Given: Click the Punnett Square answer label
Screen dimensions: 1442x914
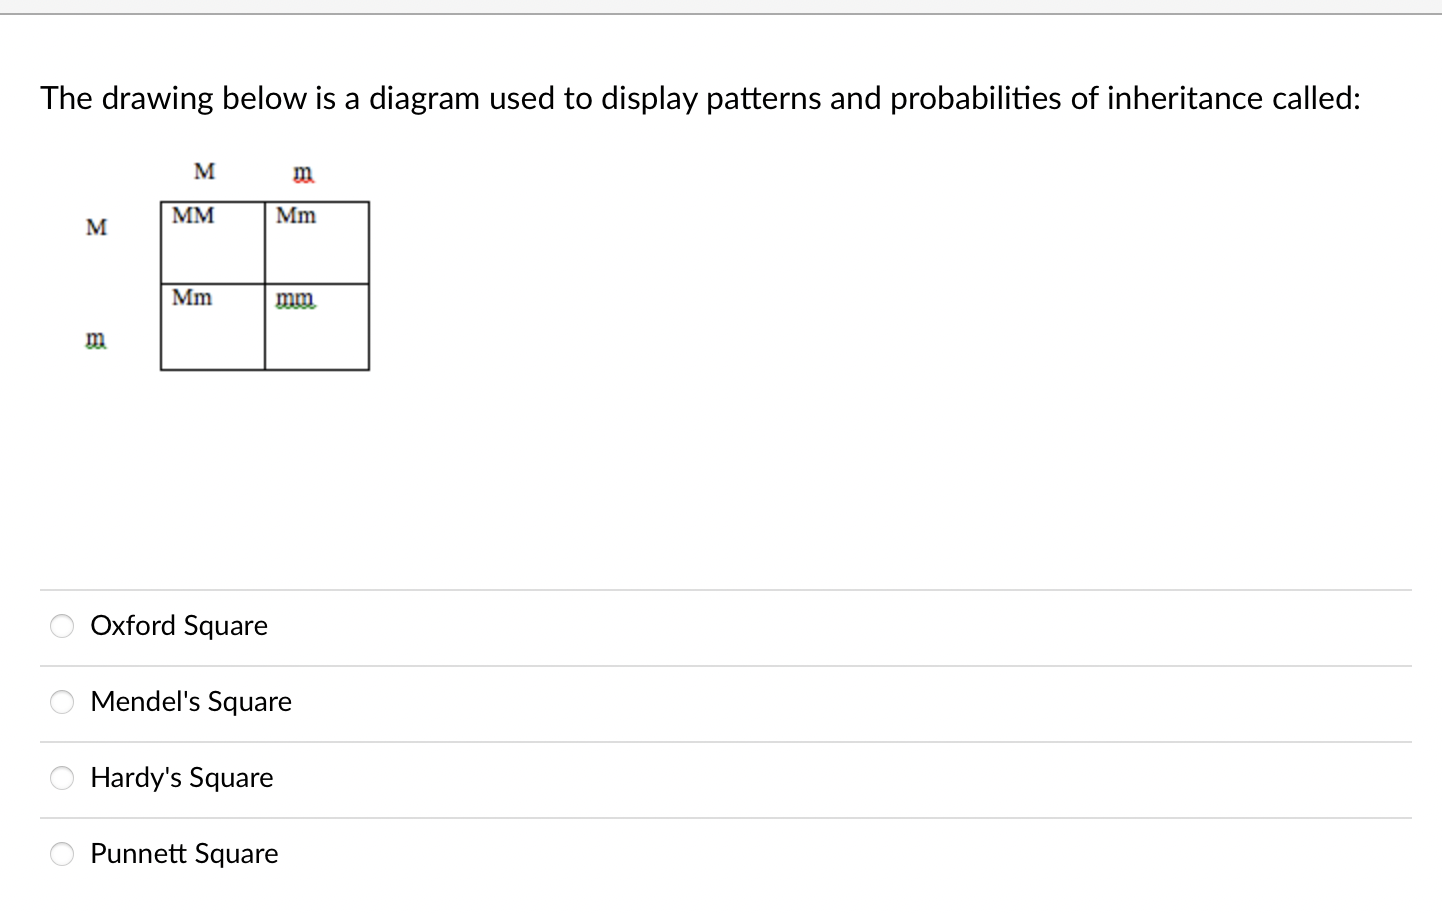Looking at the screenshot, I should pos(184,854).
